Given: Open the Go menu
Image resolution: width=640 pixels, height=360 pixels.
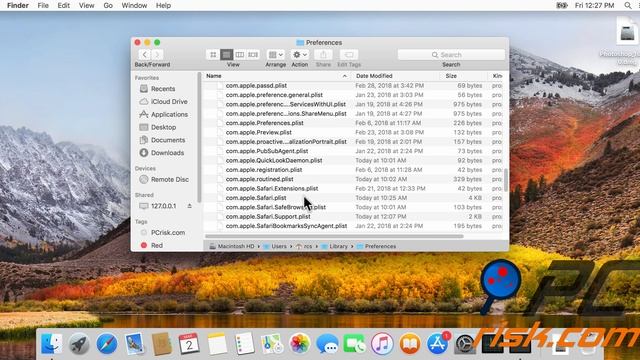Looking at the screenshot, I should coord(108,5).
